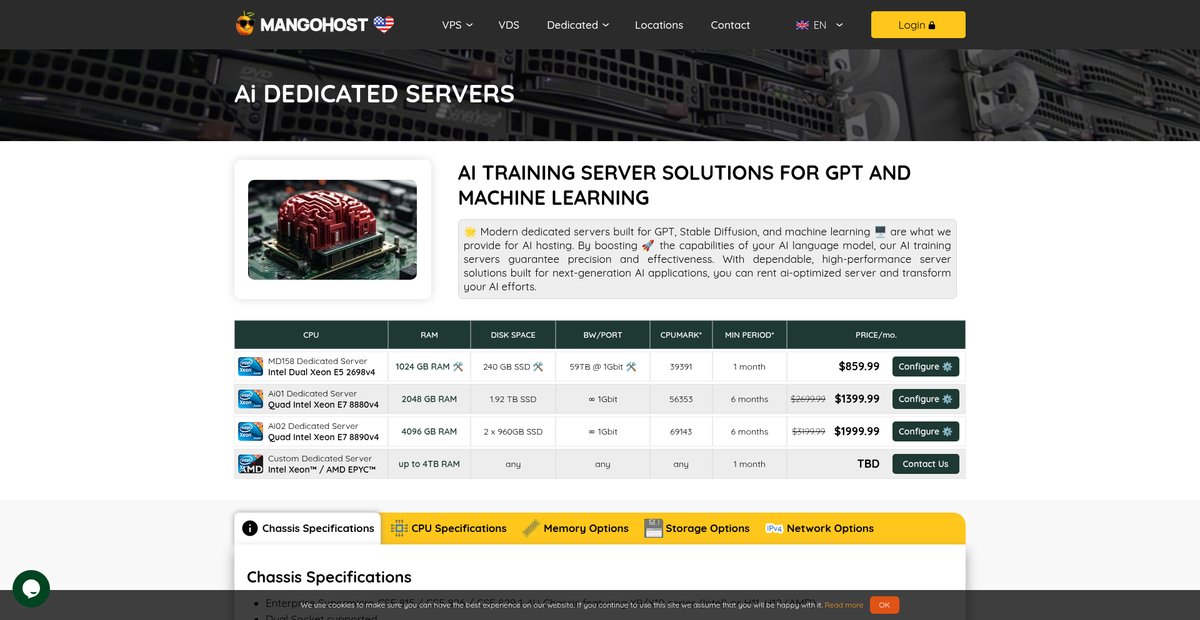Click the BW/PORT column header
The image size is (1200, 620).
coord(603,335)
